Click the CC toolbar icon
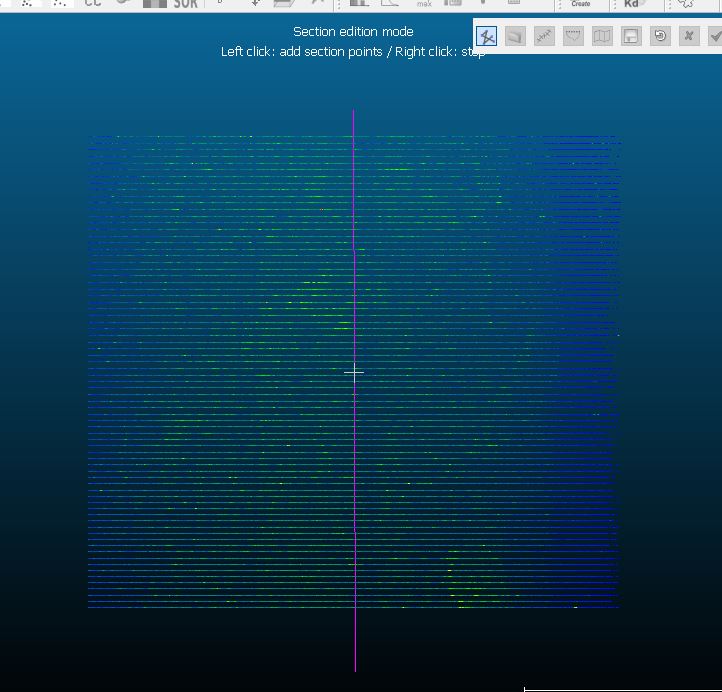The width and height of the screenshot is (722, 692). pyautogui.click(x=93, y=4)
